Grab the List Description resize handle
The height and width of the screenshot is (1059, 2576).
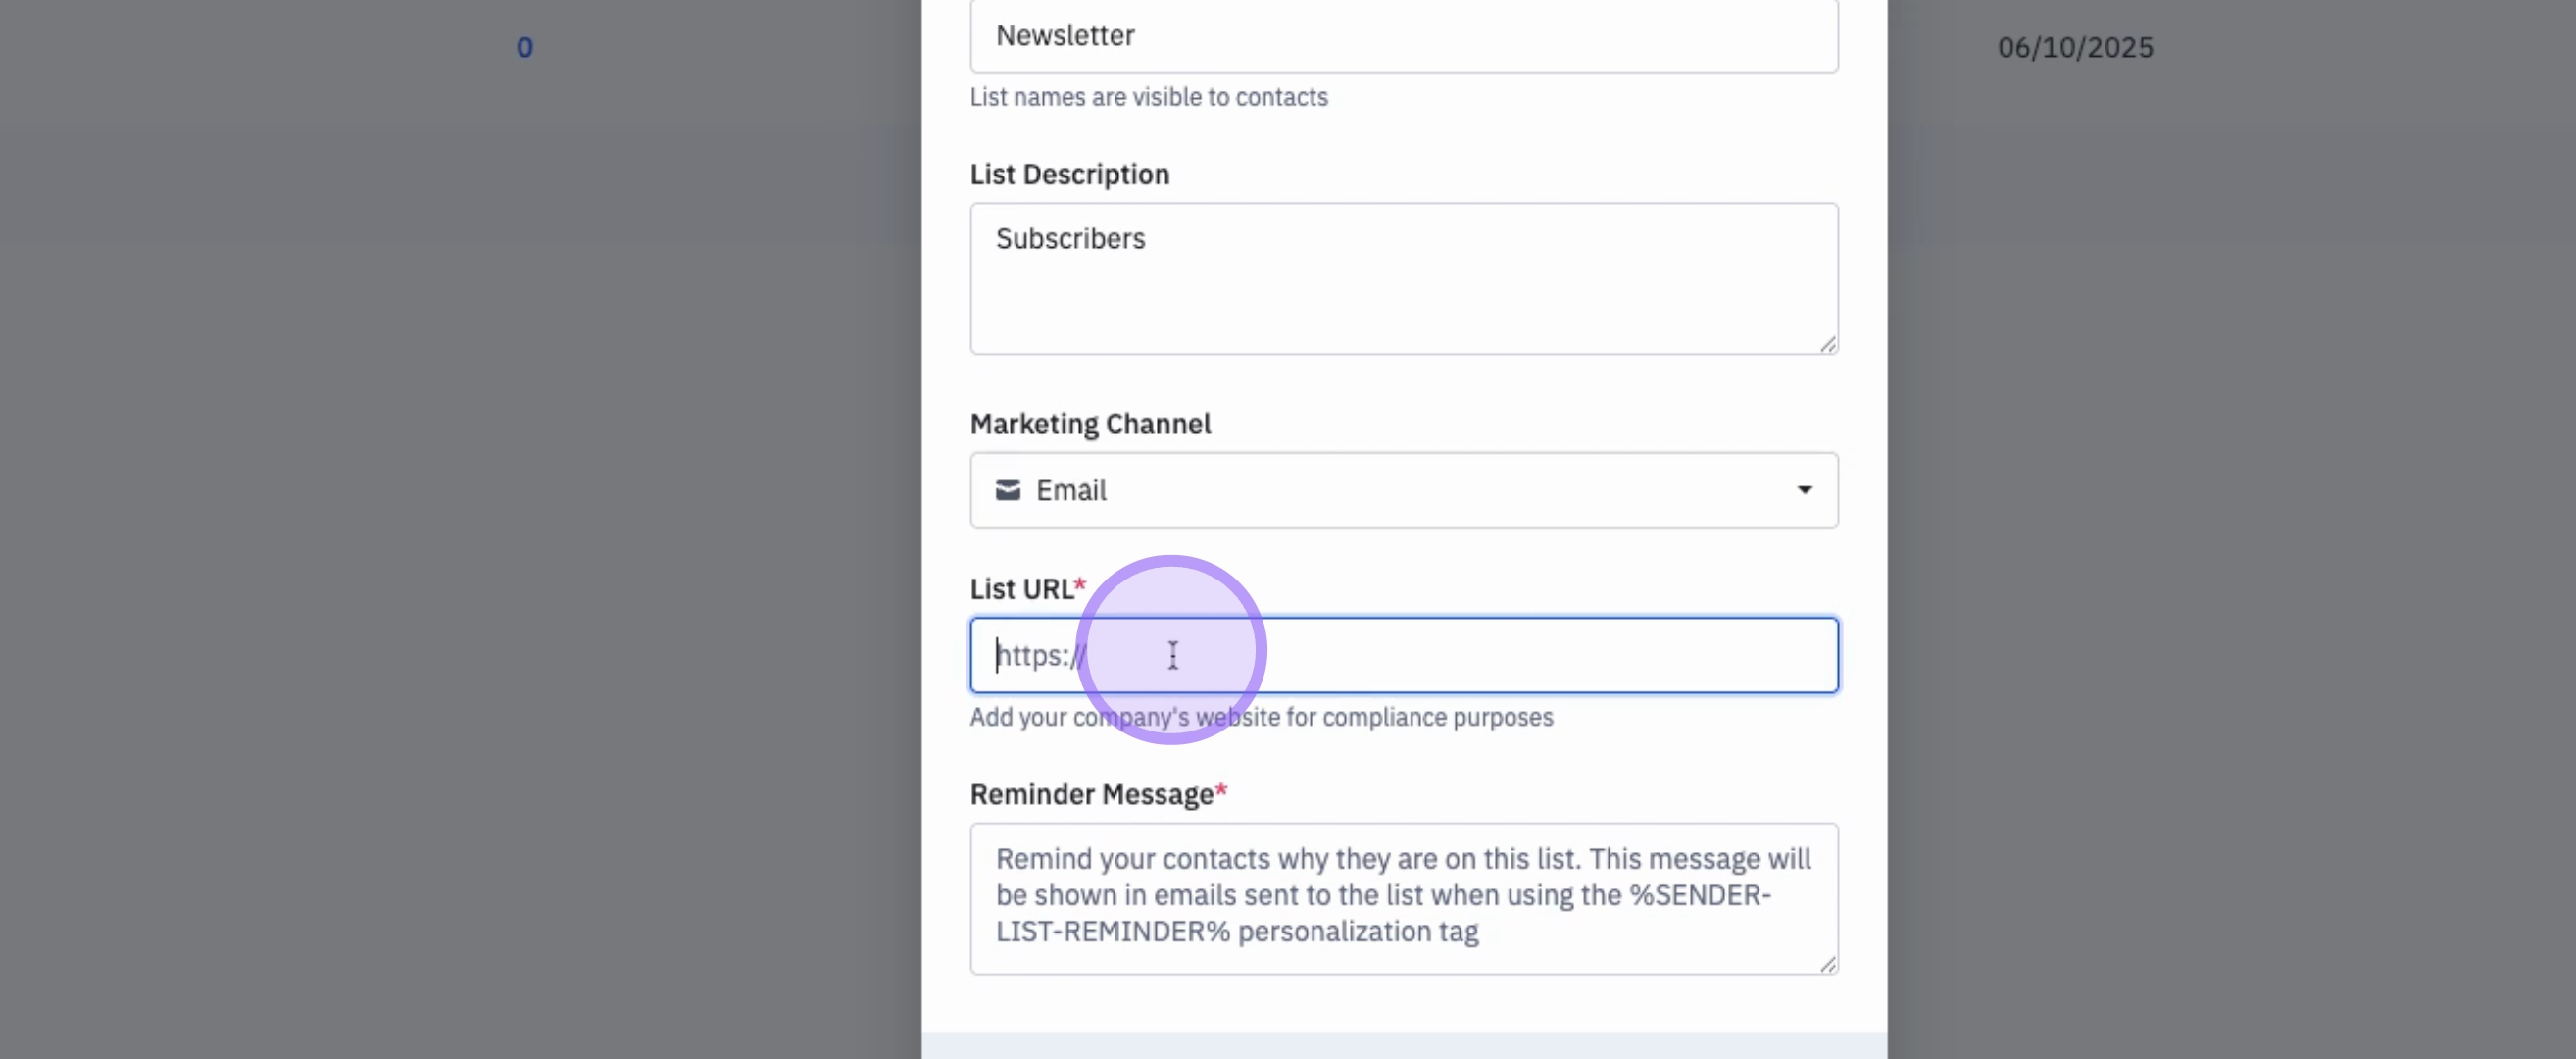1828,344
